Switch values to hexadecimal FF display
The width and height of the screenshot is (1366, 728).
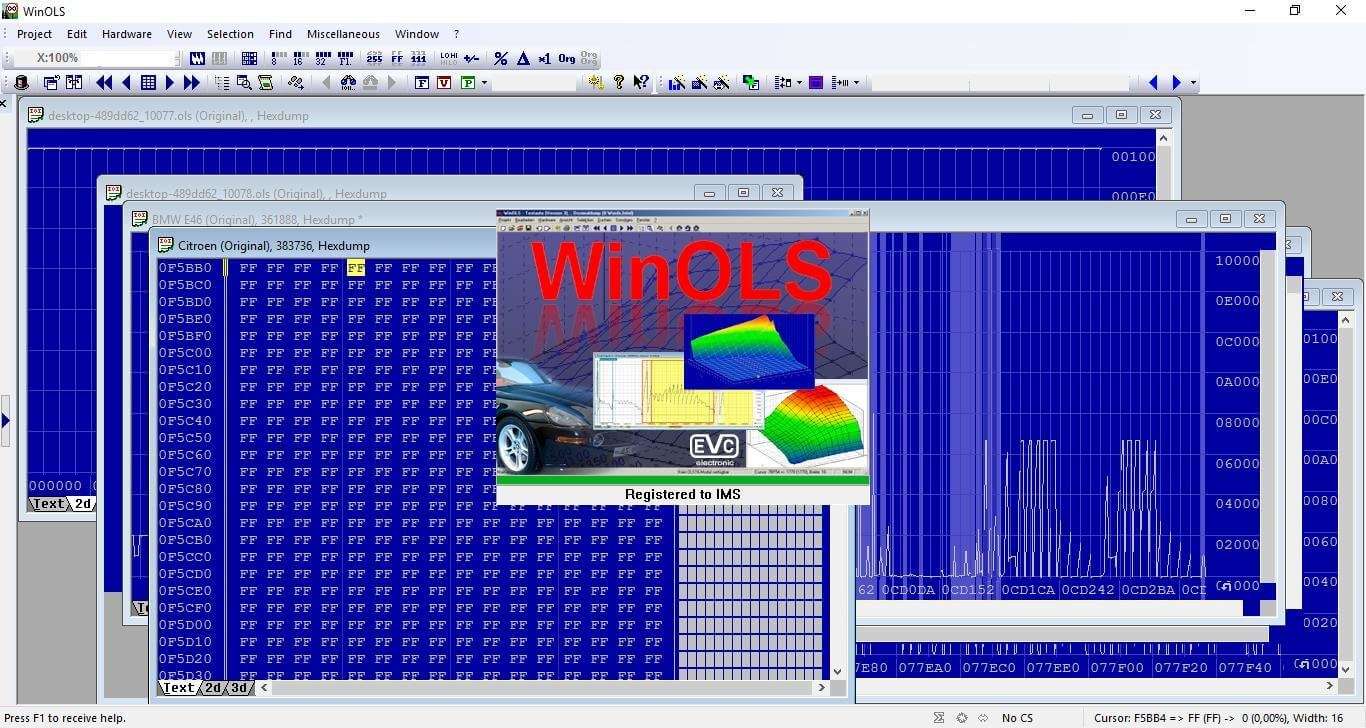tap(397, 59)
